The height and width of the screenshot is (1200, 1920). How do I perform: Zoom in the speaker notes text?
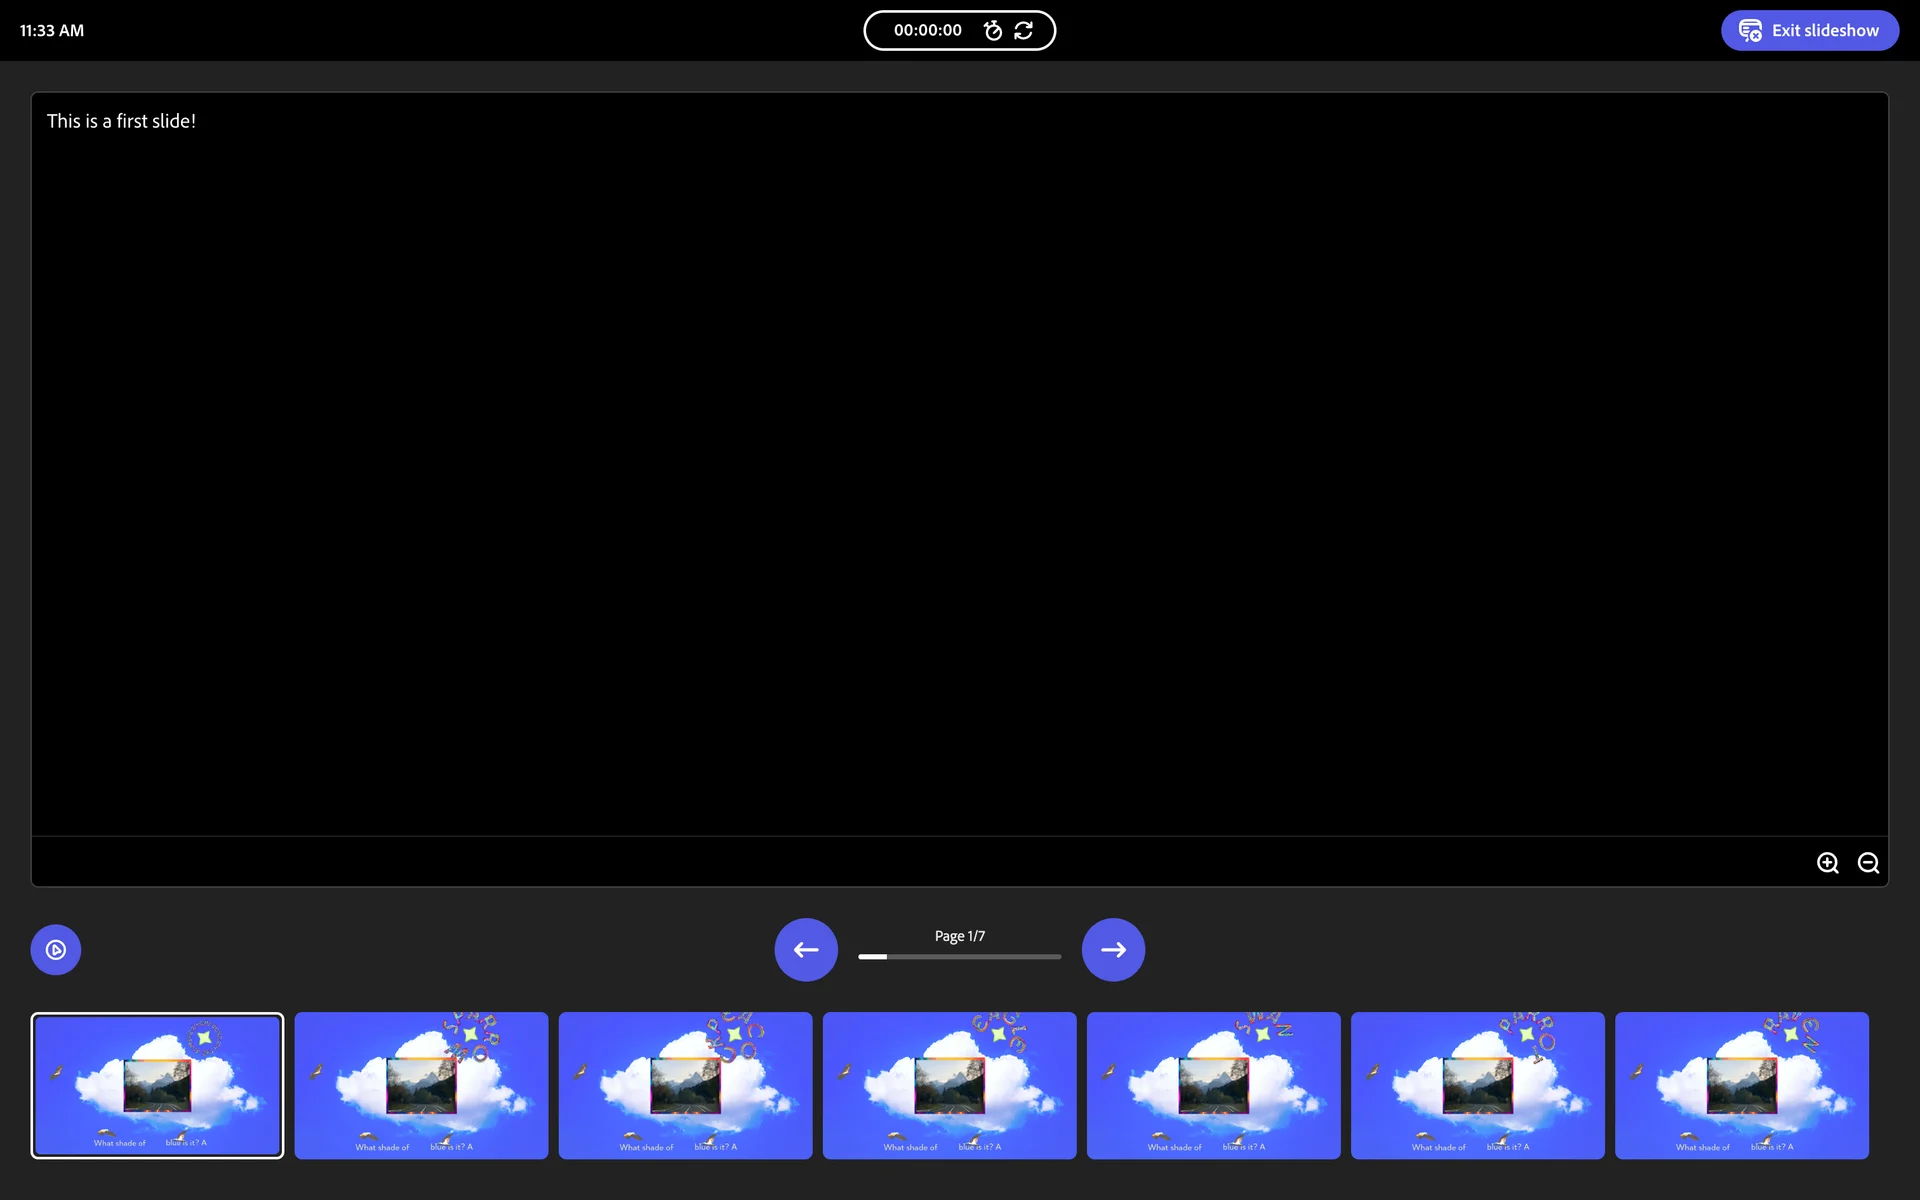(1827, 863)
